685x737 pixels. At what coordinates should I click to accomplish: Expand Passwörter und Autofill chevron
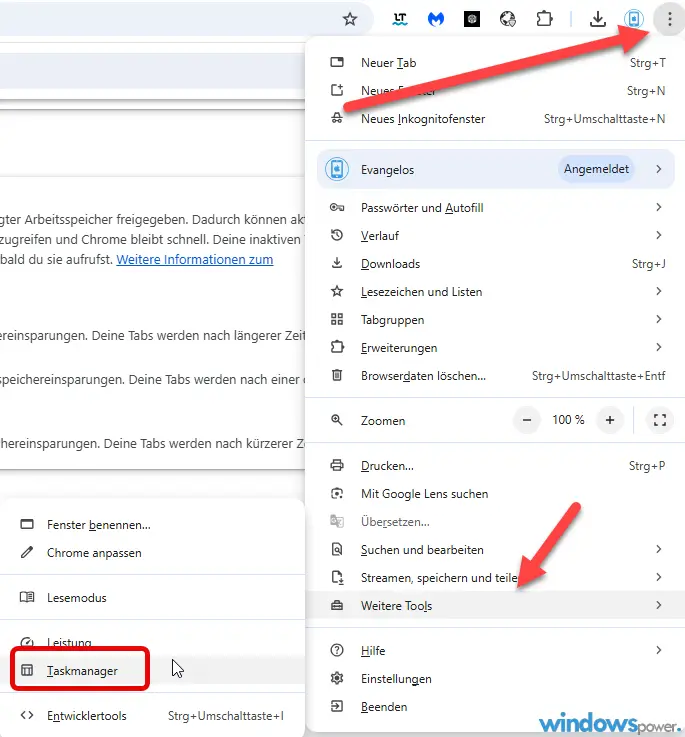659,207
